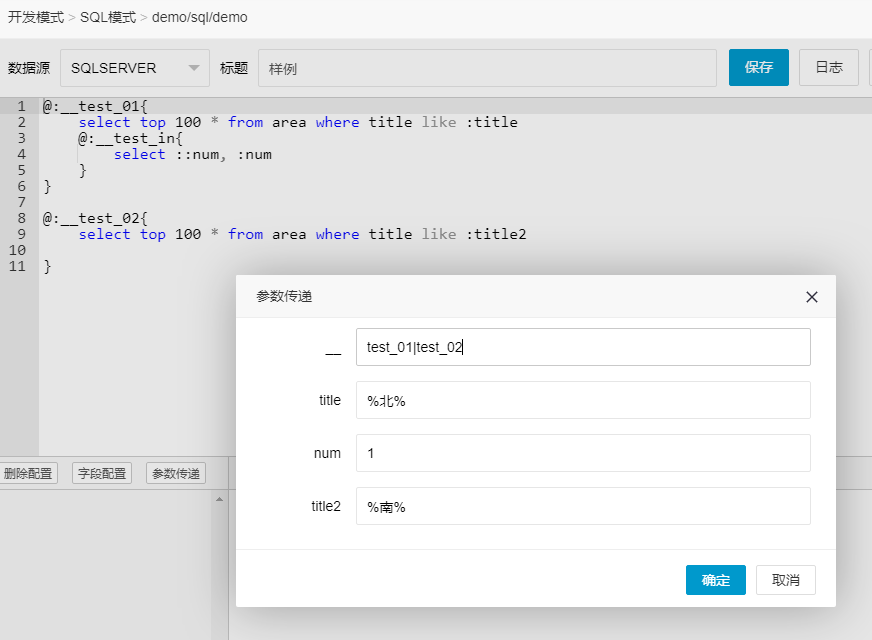Image resolution: width=872 pixels, height=640 pixels.
Task: Open the 数据源 SQLSERVER dropdown
Action: pos(135,68)
